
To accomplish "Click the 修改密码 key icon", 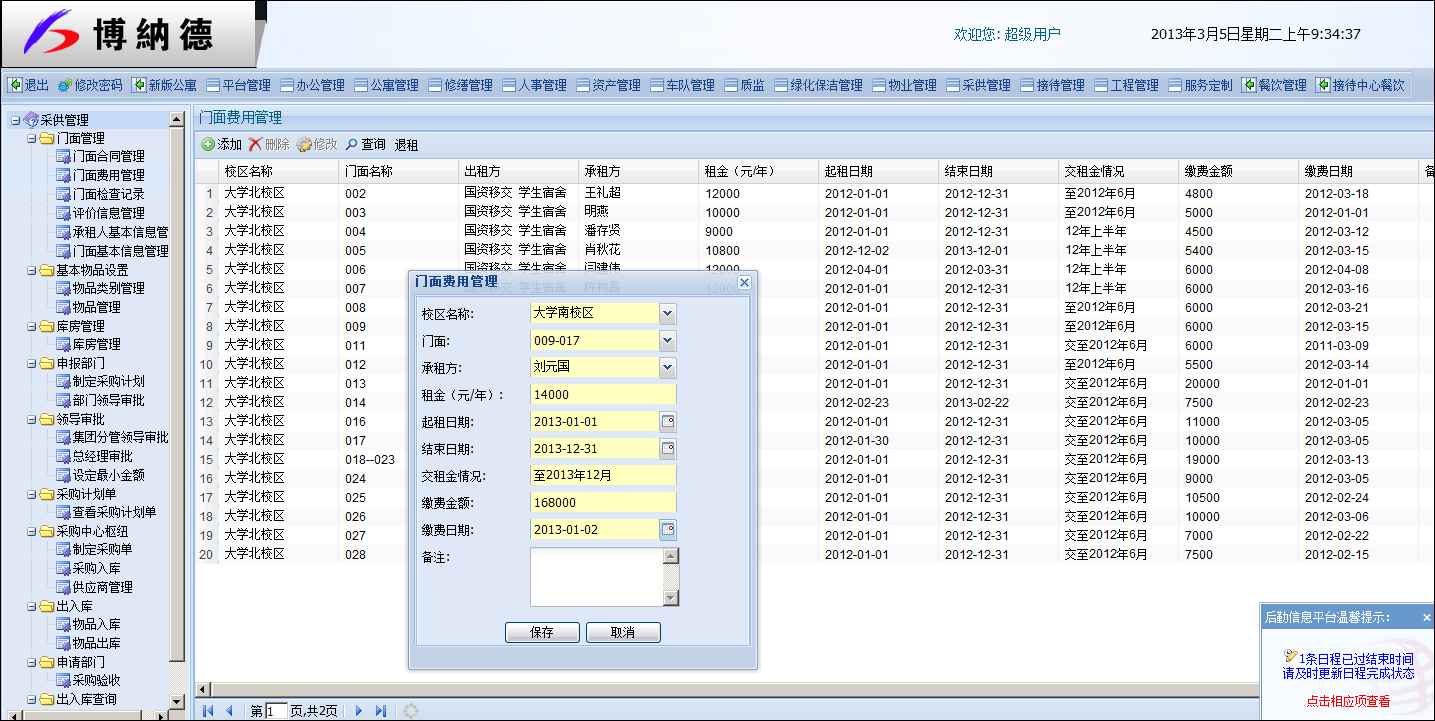I will click(65, 85).
